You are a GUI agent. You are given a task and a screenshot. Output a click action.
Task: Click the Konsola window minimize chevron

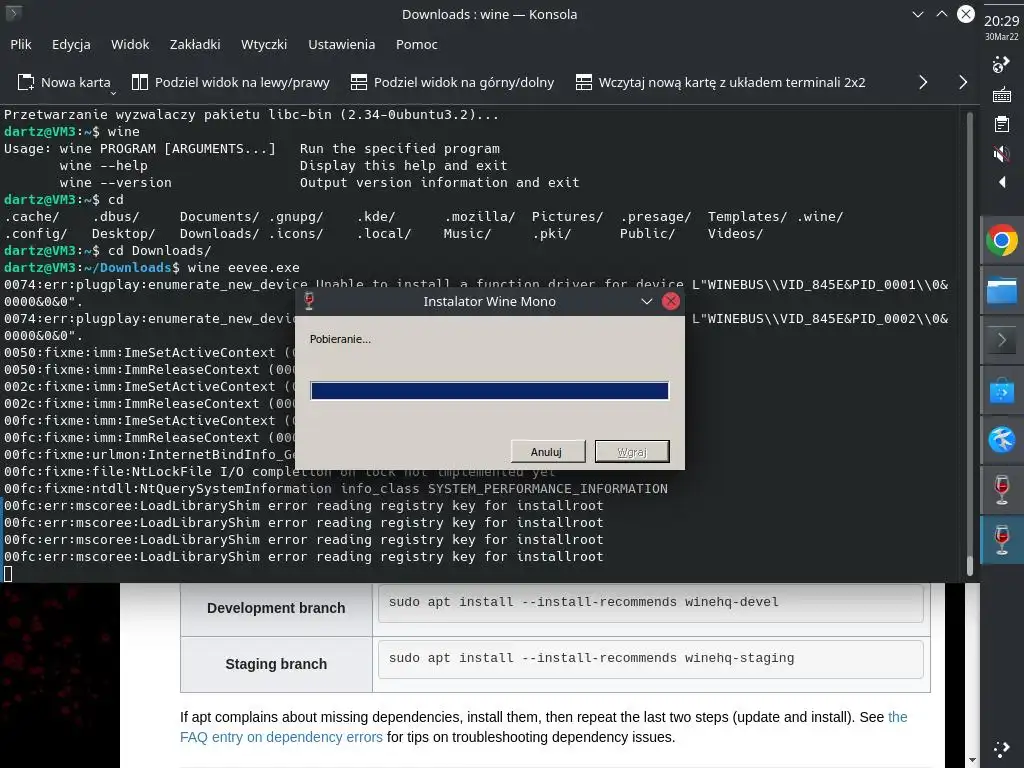click(x=918, y=14)
